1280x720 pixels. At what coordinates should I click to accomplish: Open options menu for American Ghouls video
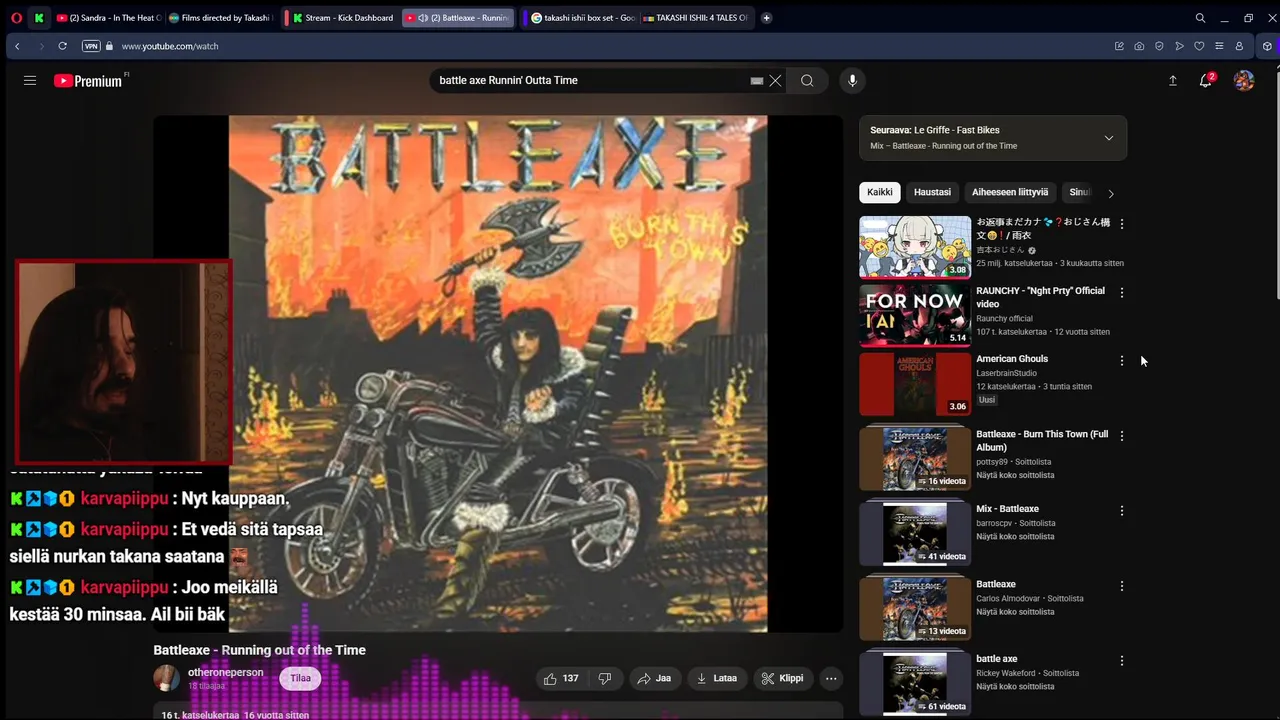[1121, 361]
